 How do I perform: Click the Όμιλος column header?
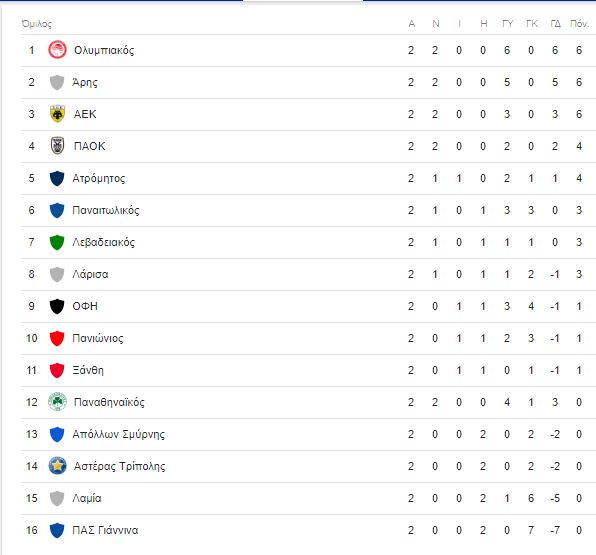pyautogui.click(x=37, y=24)
